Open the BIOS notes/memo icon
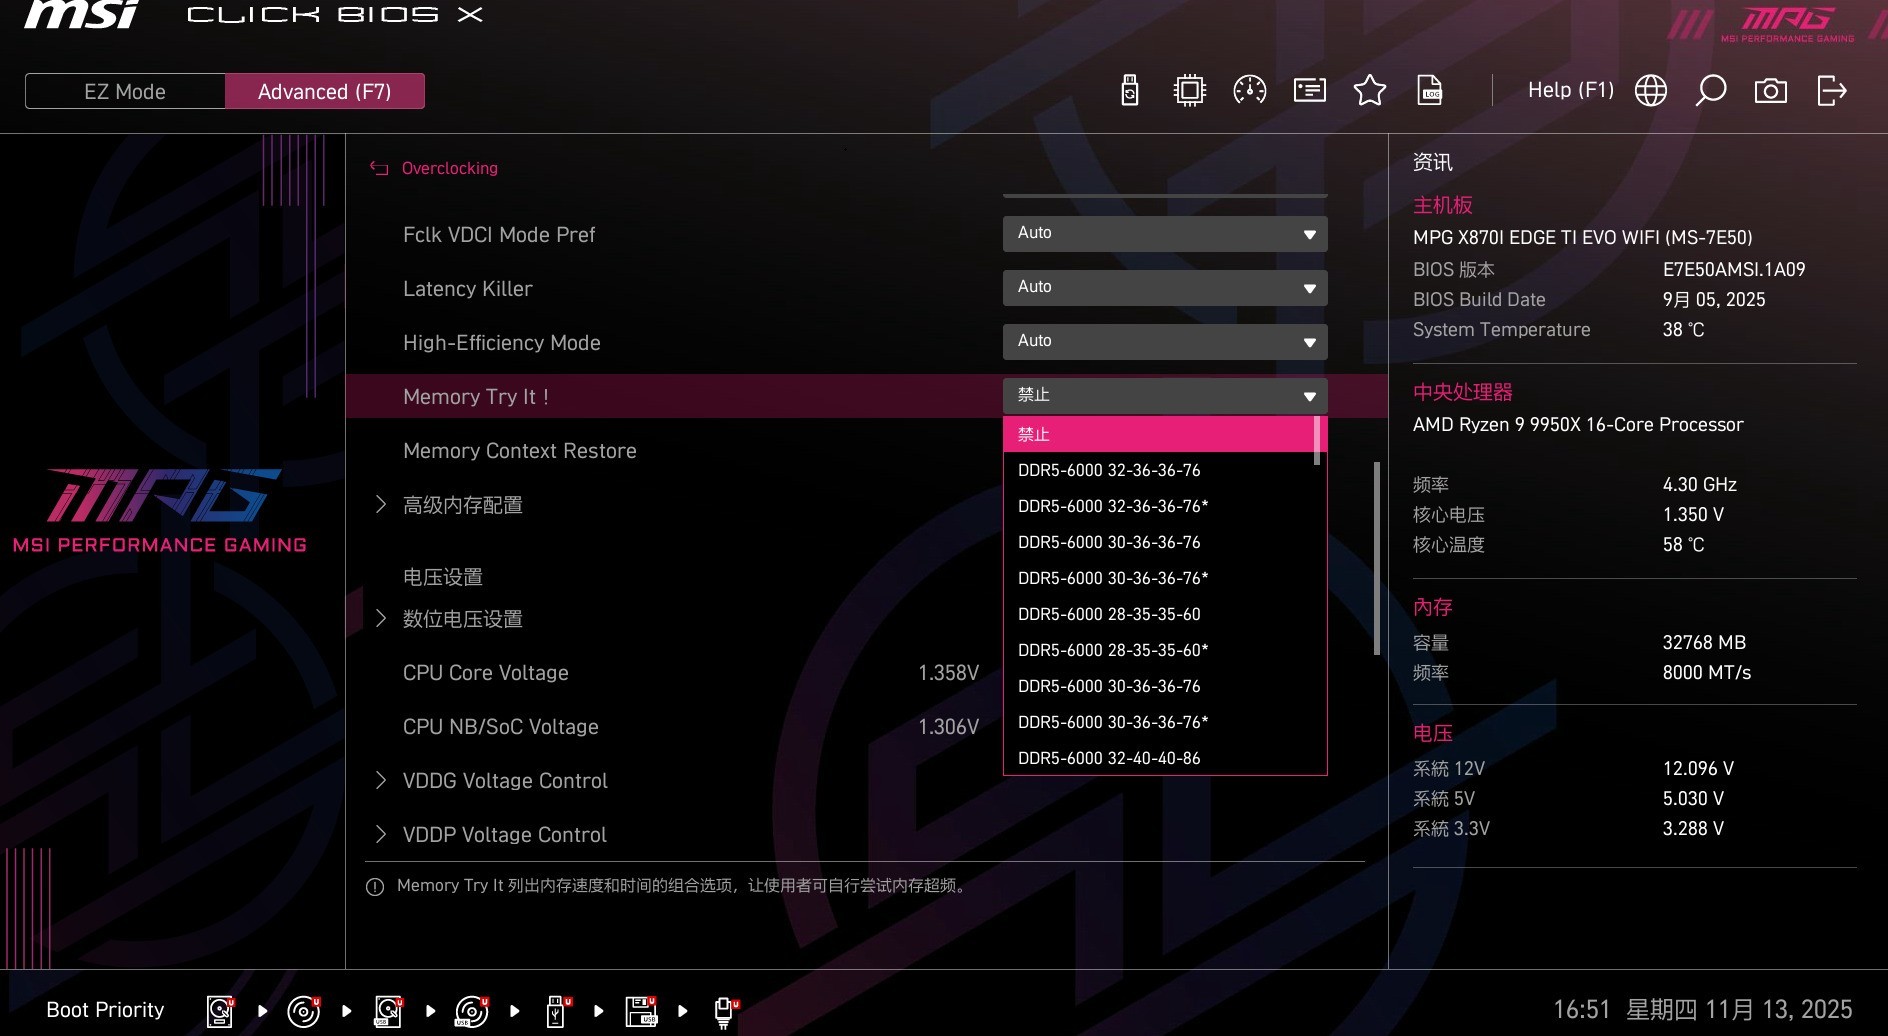Screen dimensions: 1888x1036 1308,90
